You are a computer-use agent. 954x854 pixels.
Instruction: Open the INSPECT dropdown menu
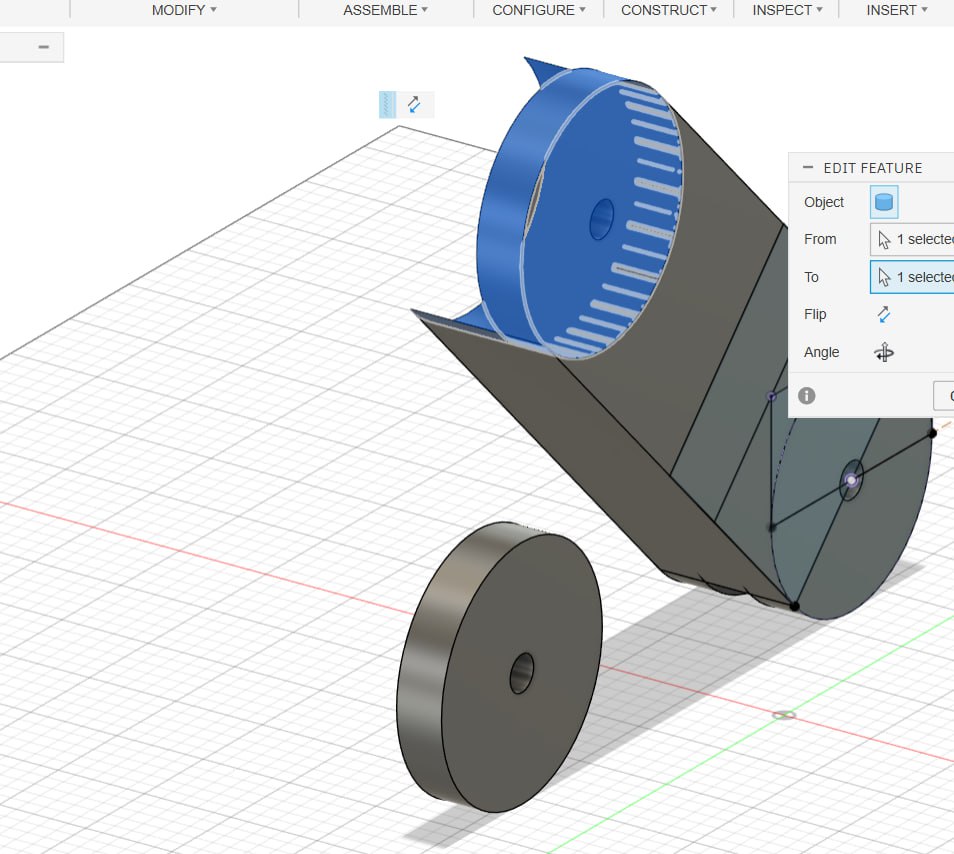coord(787,10)
